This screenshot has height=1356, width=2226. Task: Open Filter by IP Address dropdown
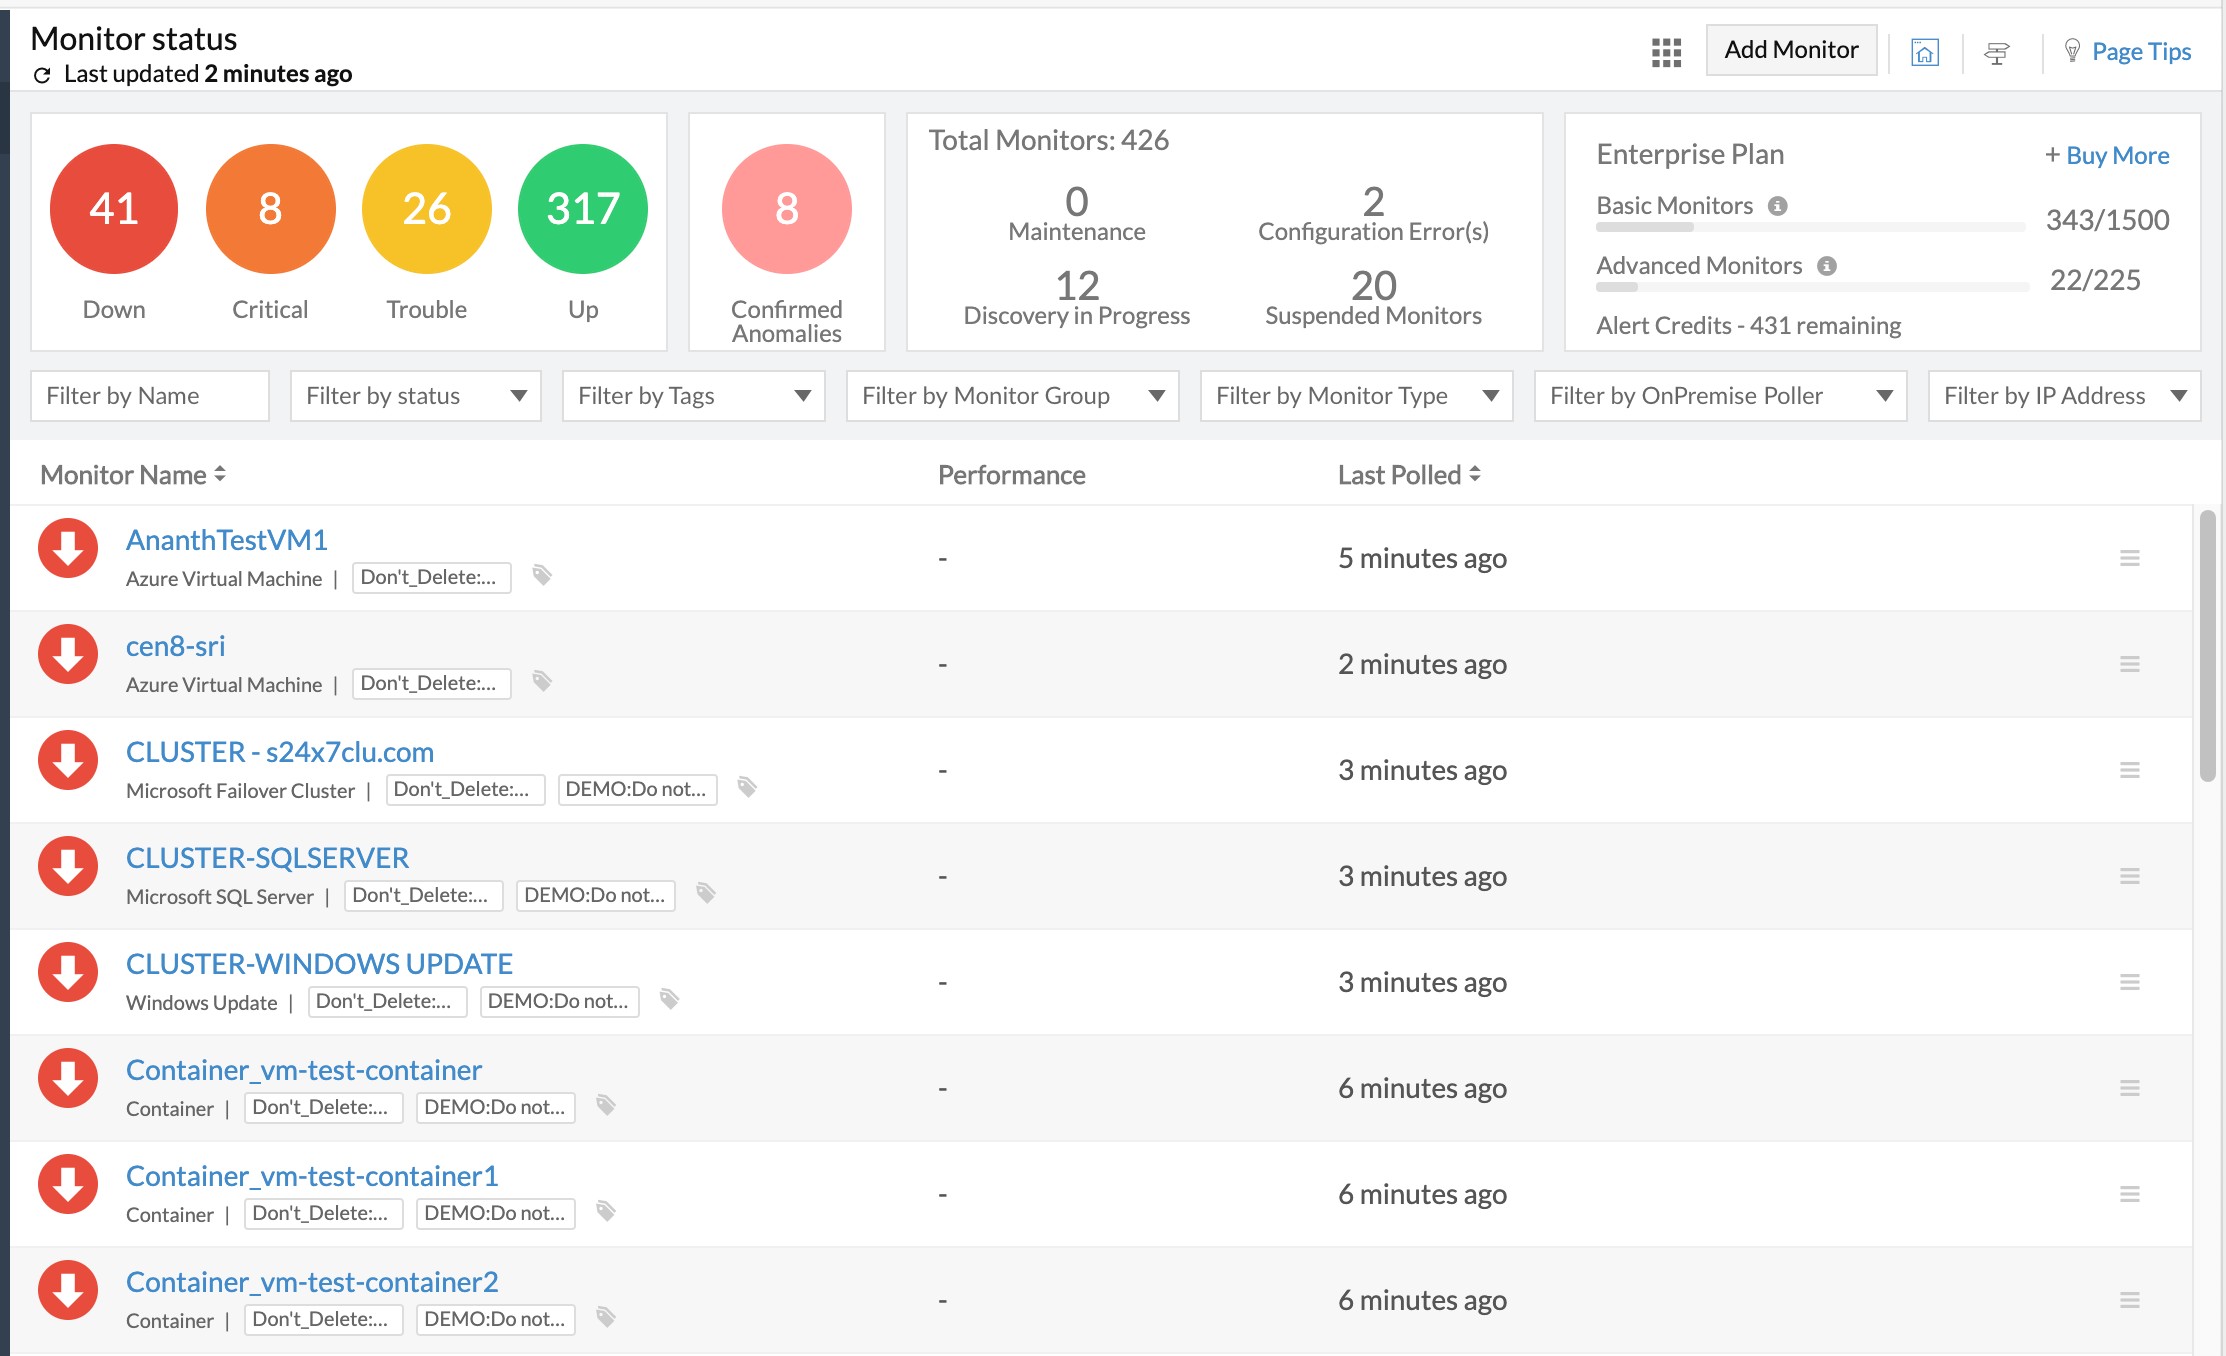2064,396
